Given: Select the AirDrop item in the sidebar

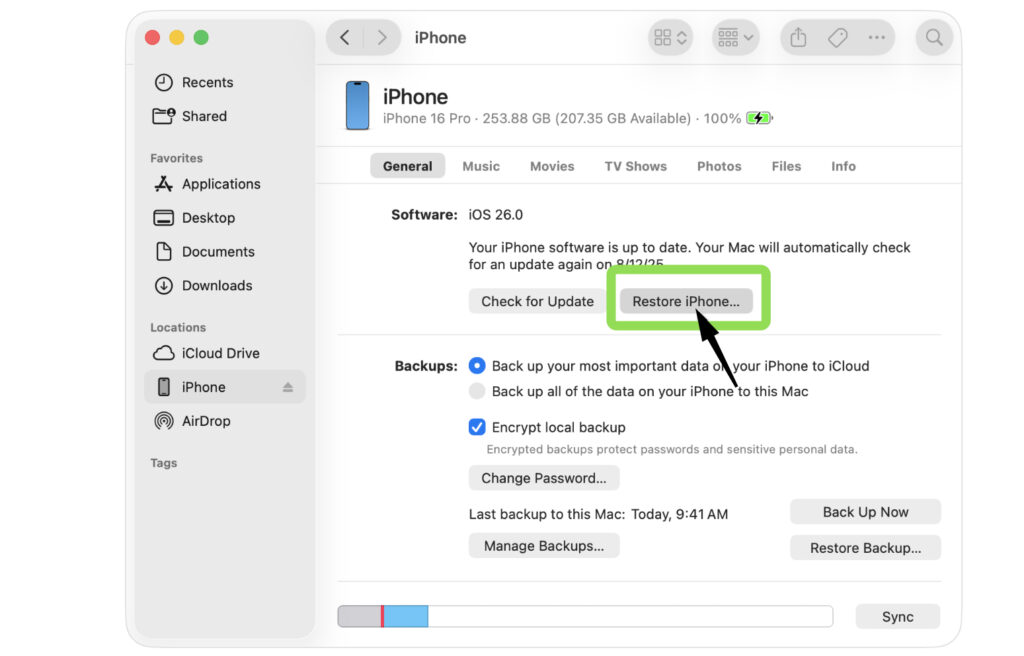Looking at the screenshot, I should click(205, 421).
